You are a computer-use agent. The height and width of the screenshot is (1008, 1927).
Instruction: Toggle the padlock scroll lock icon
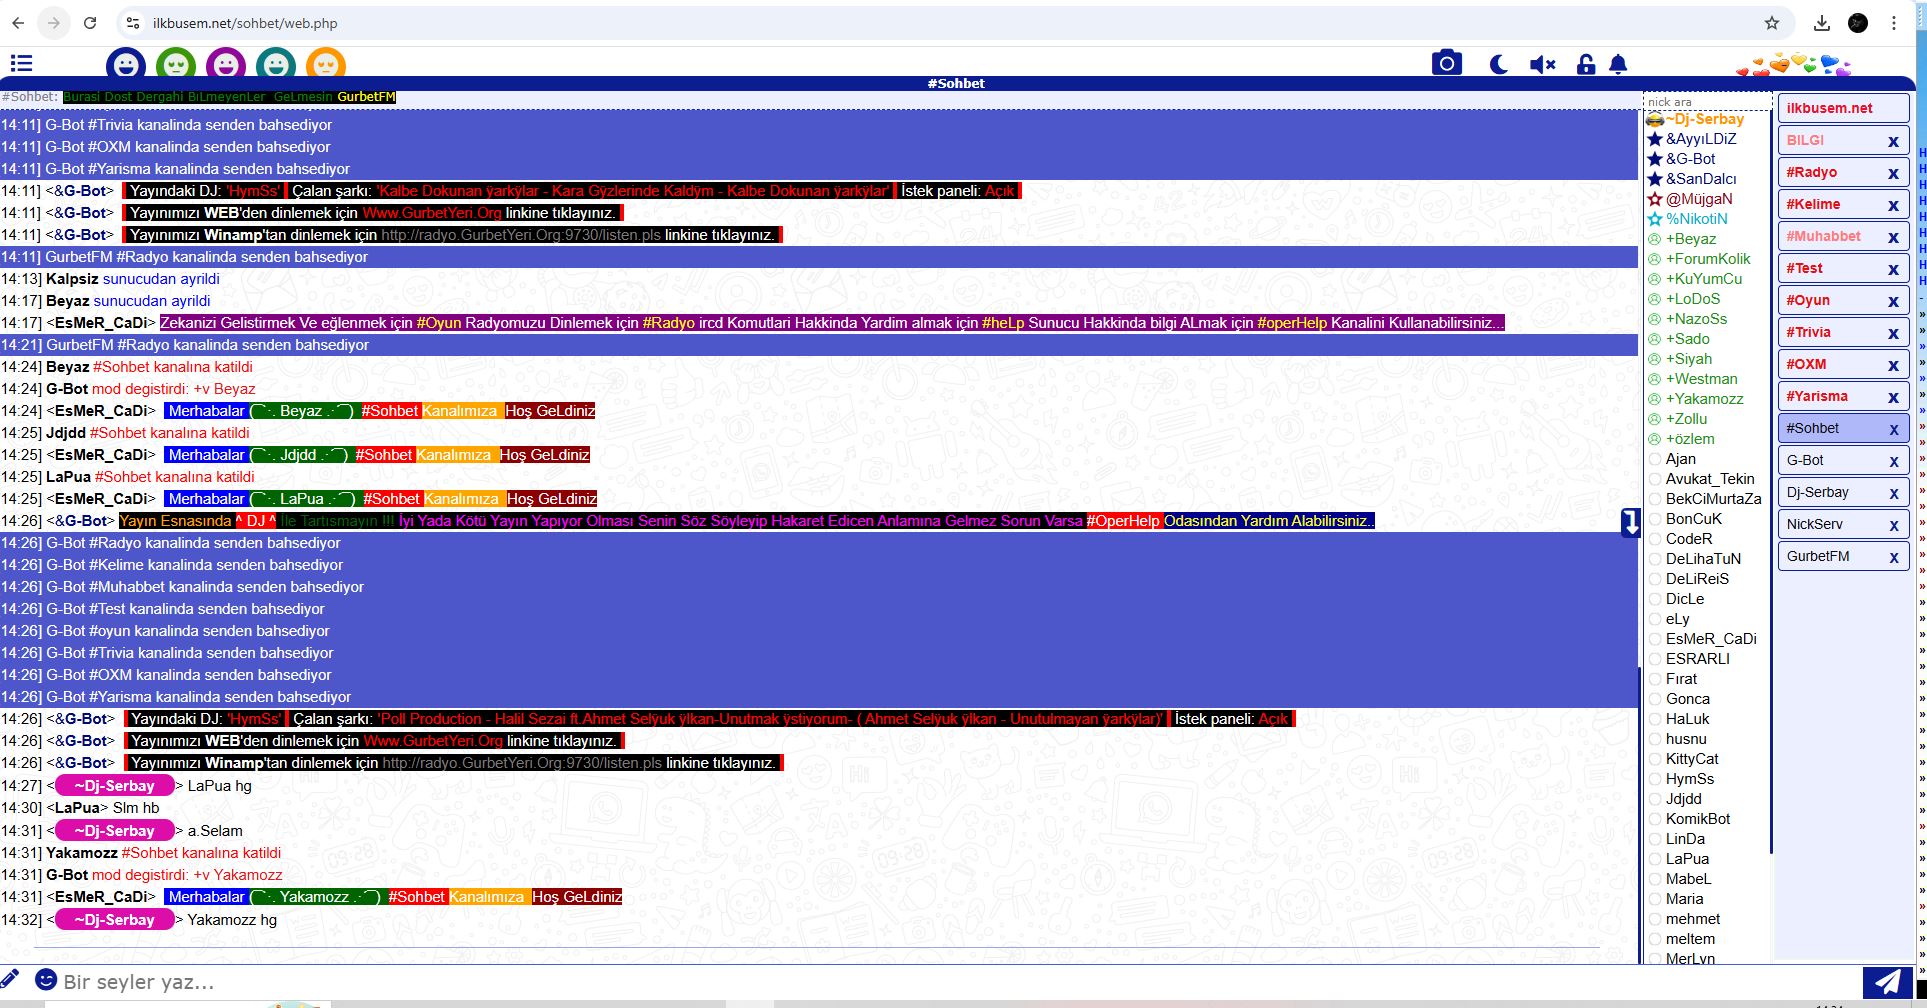pos(1585,65)
